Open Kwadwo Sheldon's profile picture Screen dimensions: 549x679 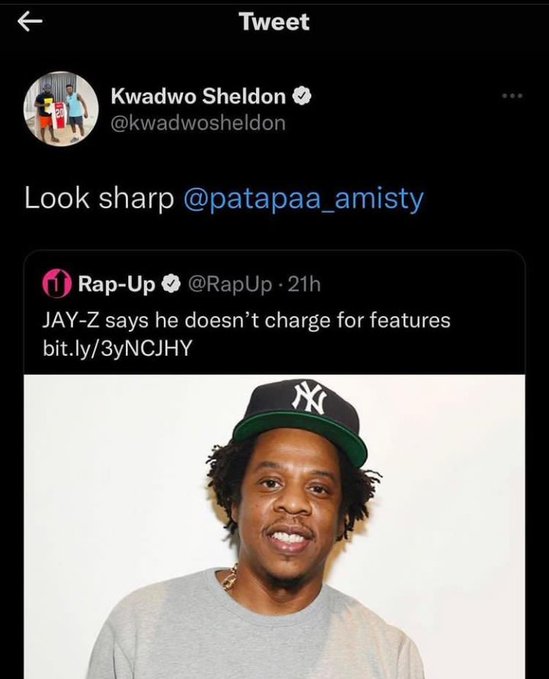tap(61, 109)
